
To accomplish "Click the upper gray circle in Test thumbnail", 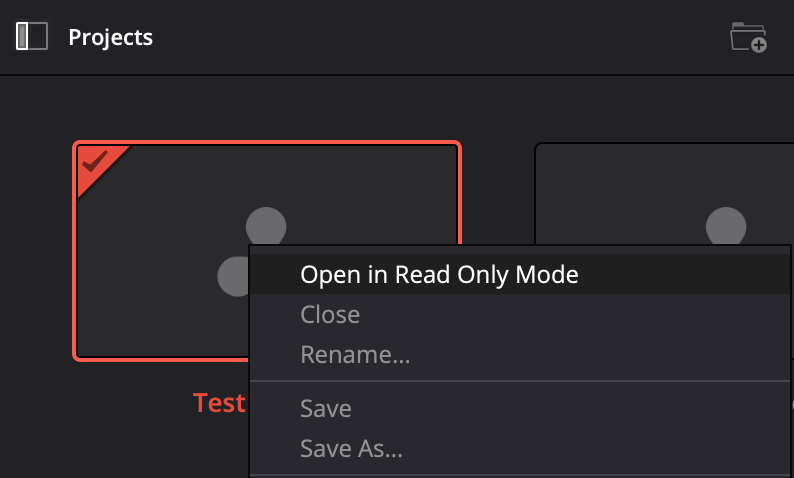I will [266, 224].
